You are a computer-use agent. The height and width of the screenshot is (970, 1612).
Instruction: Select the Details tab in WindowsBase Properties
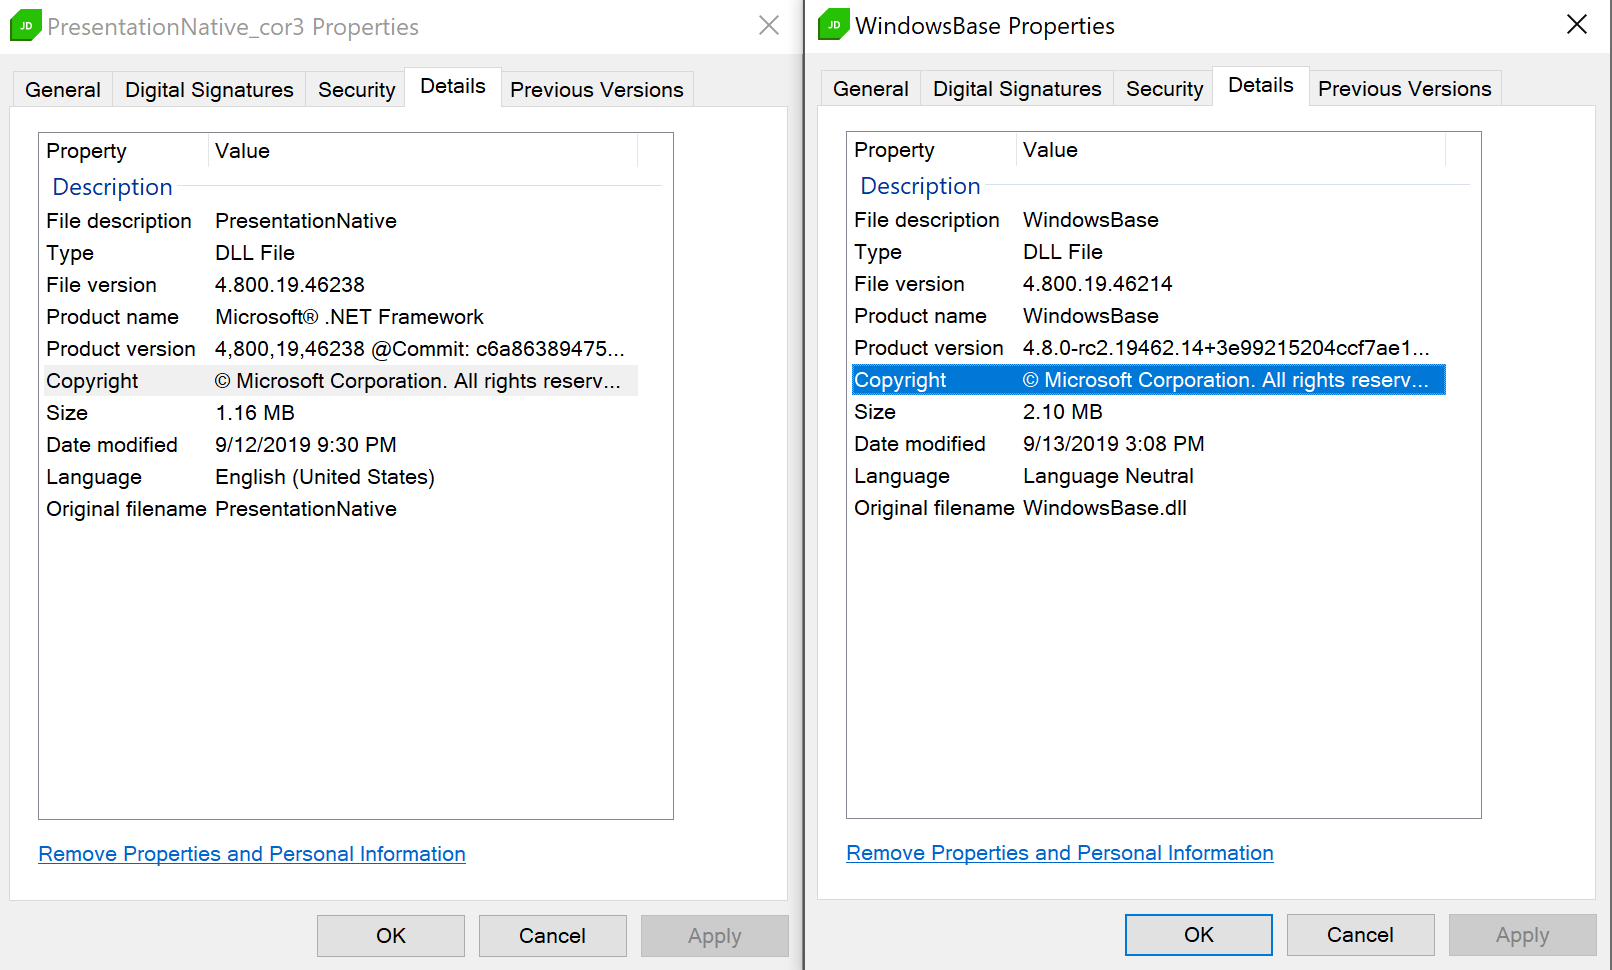coord(1260,85)
